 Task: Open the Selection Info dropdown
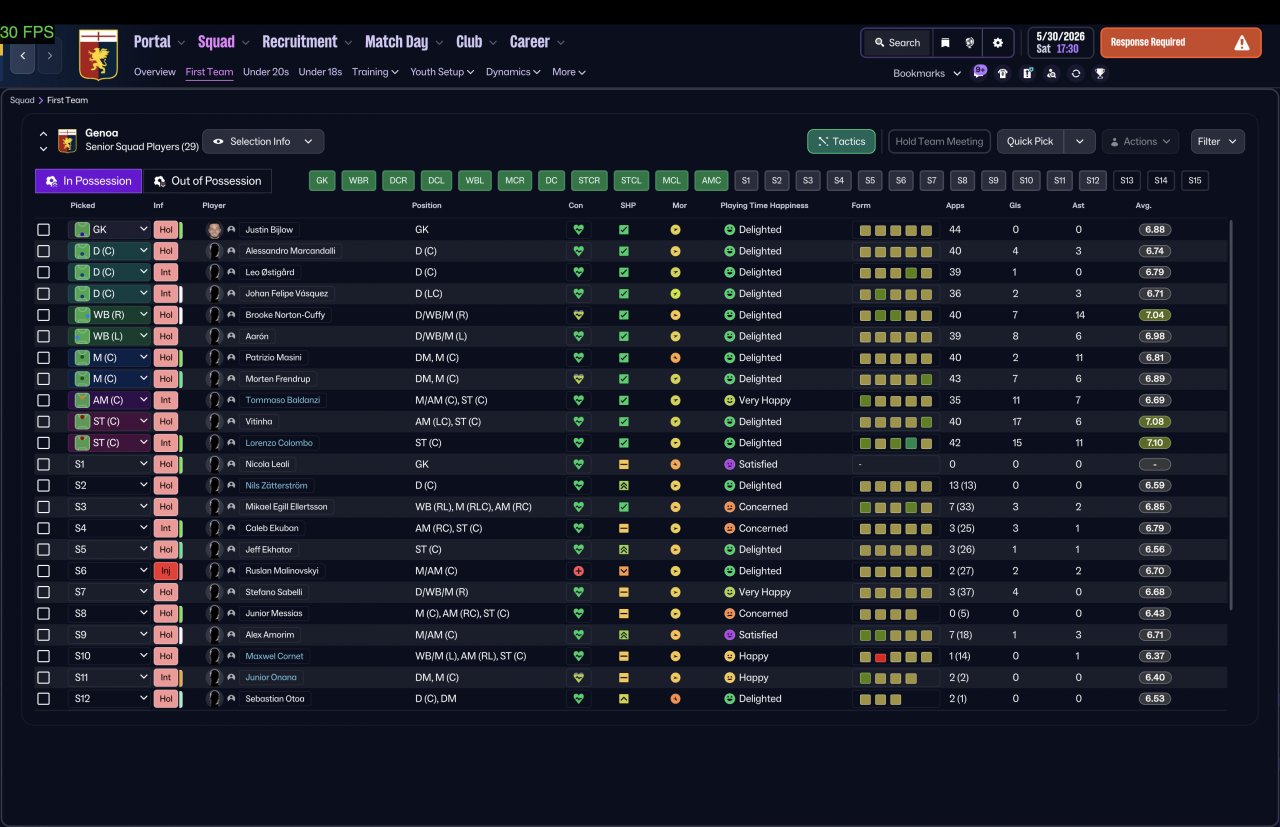pos(263,141)
